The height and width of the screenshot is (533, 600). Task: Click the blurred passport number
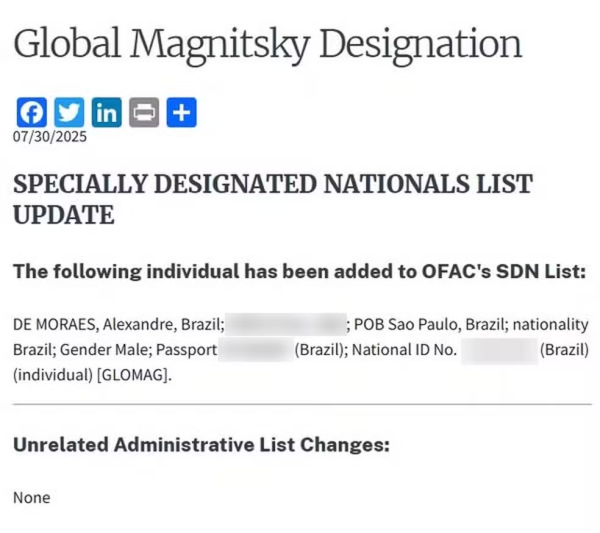point(254,351)
